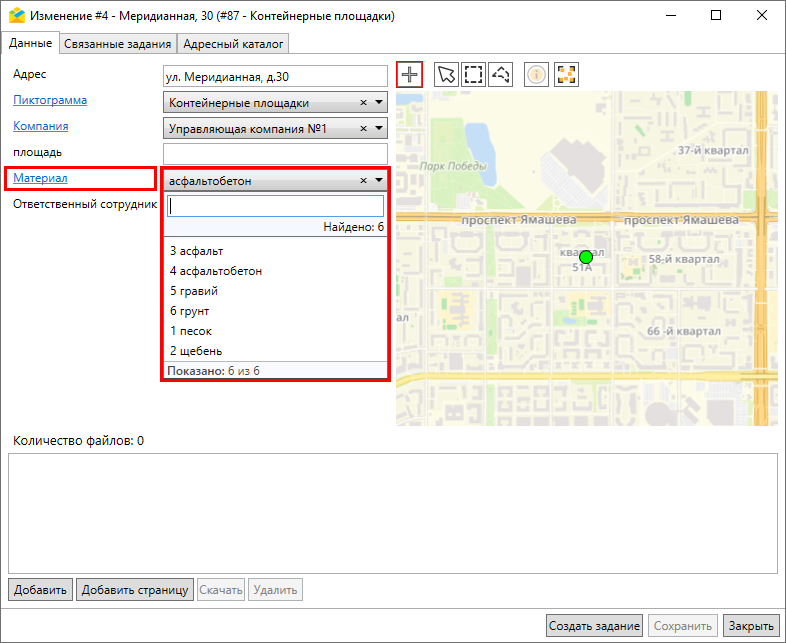Open the Материал link

(x=40, y=178)
